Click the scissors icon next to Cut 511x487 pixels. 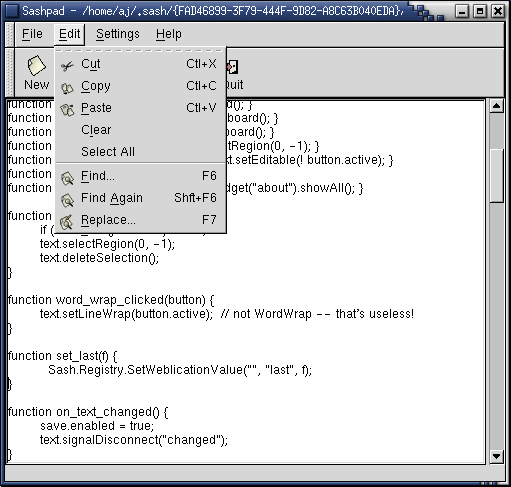pos(67,66)
